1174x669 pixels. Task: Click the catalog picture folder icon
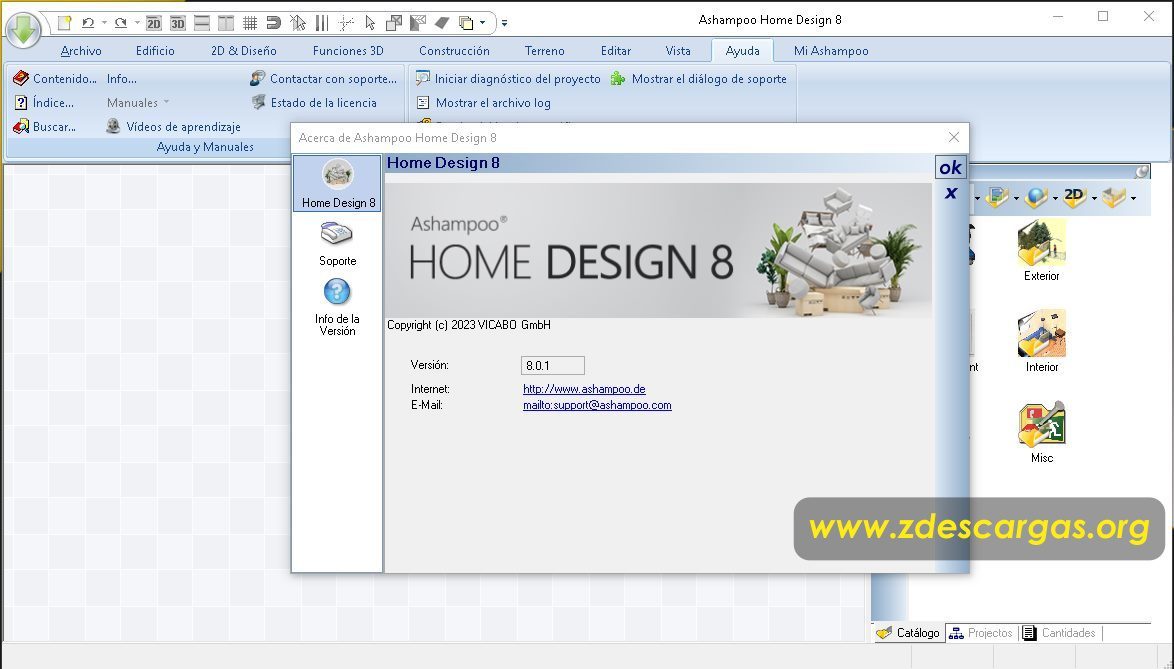[997, 197]
